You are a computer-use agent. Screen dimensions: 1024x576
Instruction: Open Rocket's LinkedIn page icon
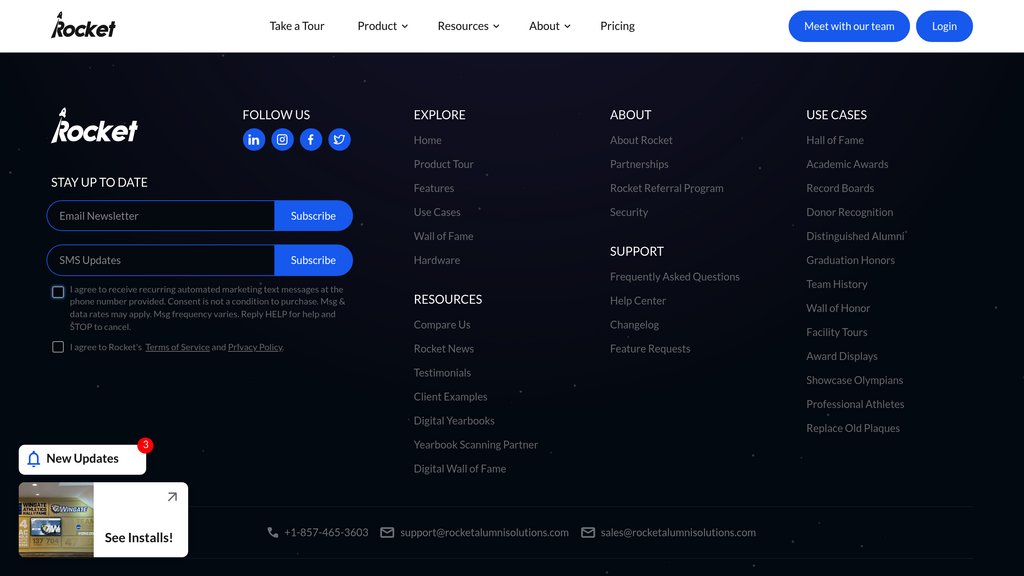coord(254,140)
